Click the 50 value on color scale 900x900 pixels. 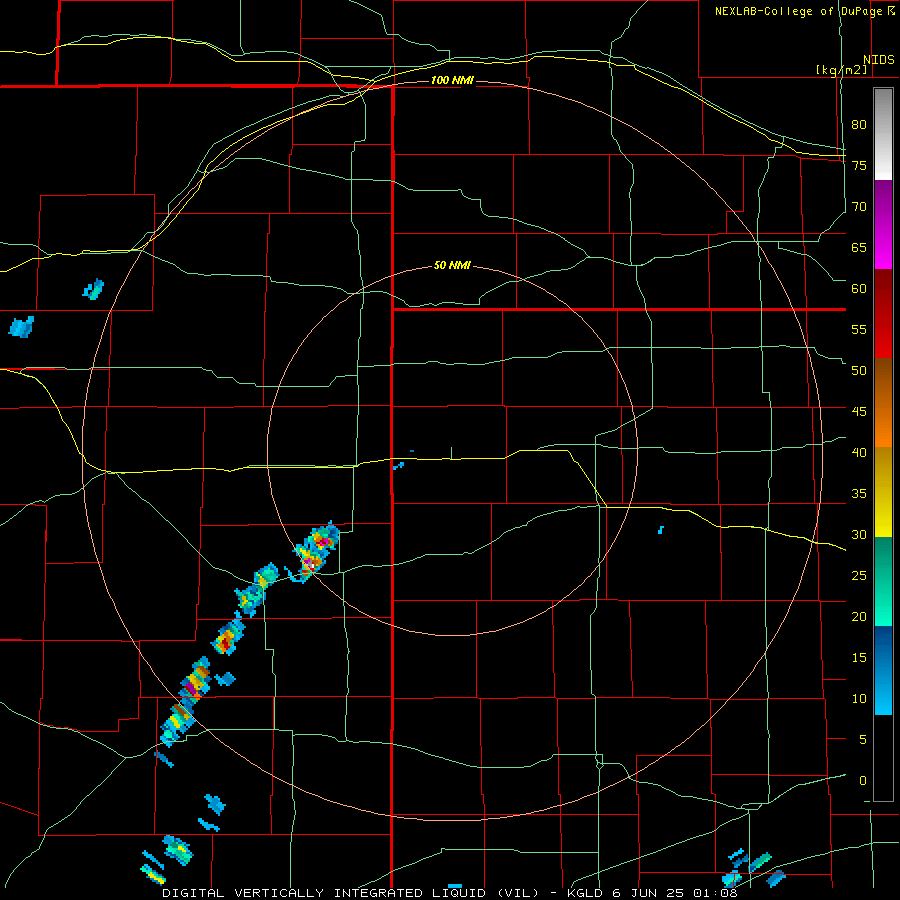coord(859,371)
